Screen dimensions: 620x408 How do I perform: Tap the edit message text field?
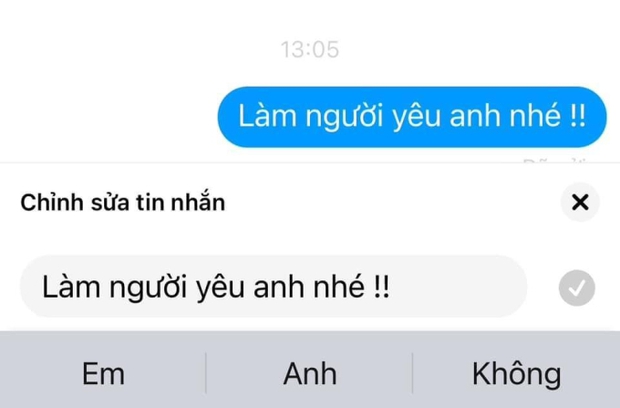(273, 287)
